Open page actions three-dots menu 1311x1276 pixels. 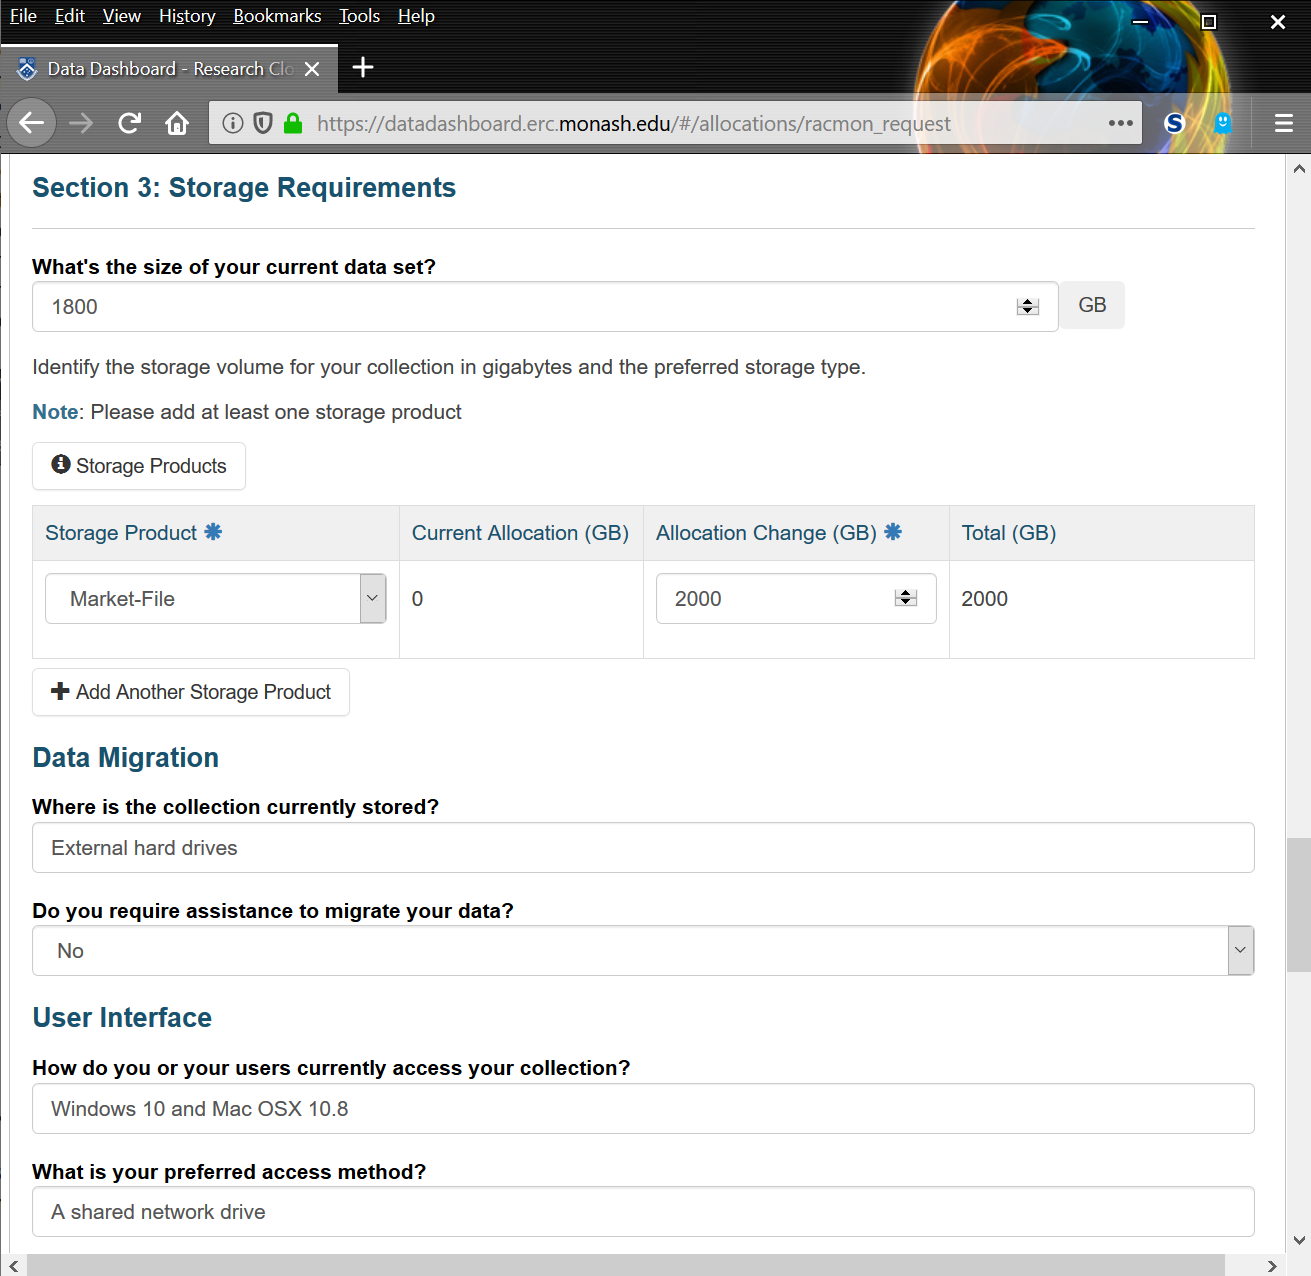(x=1120, y=123)
